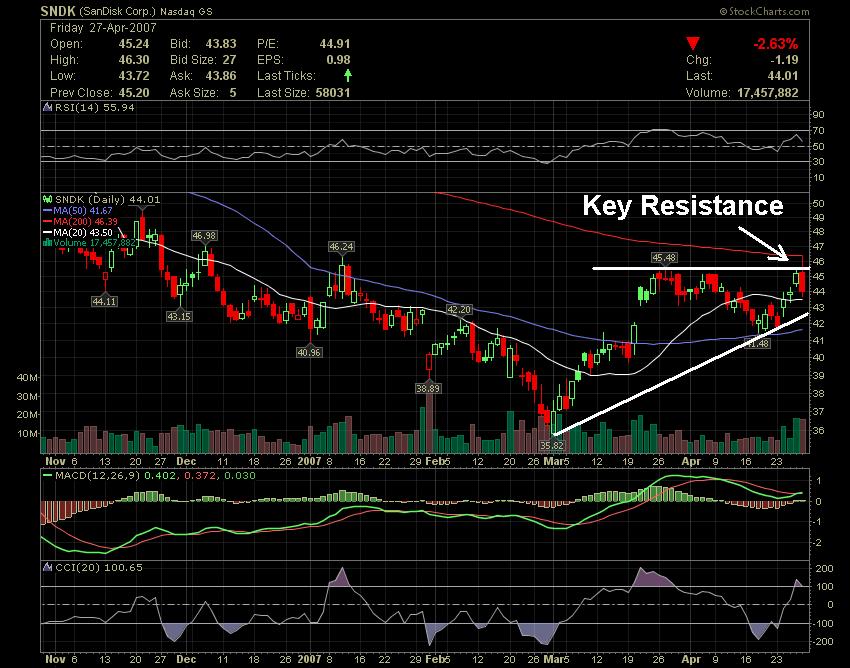The width and height of the screenshot is (850, 668).
Task: Click the 38.89 price callout
Action: click(428, 388)
